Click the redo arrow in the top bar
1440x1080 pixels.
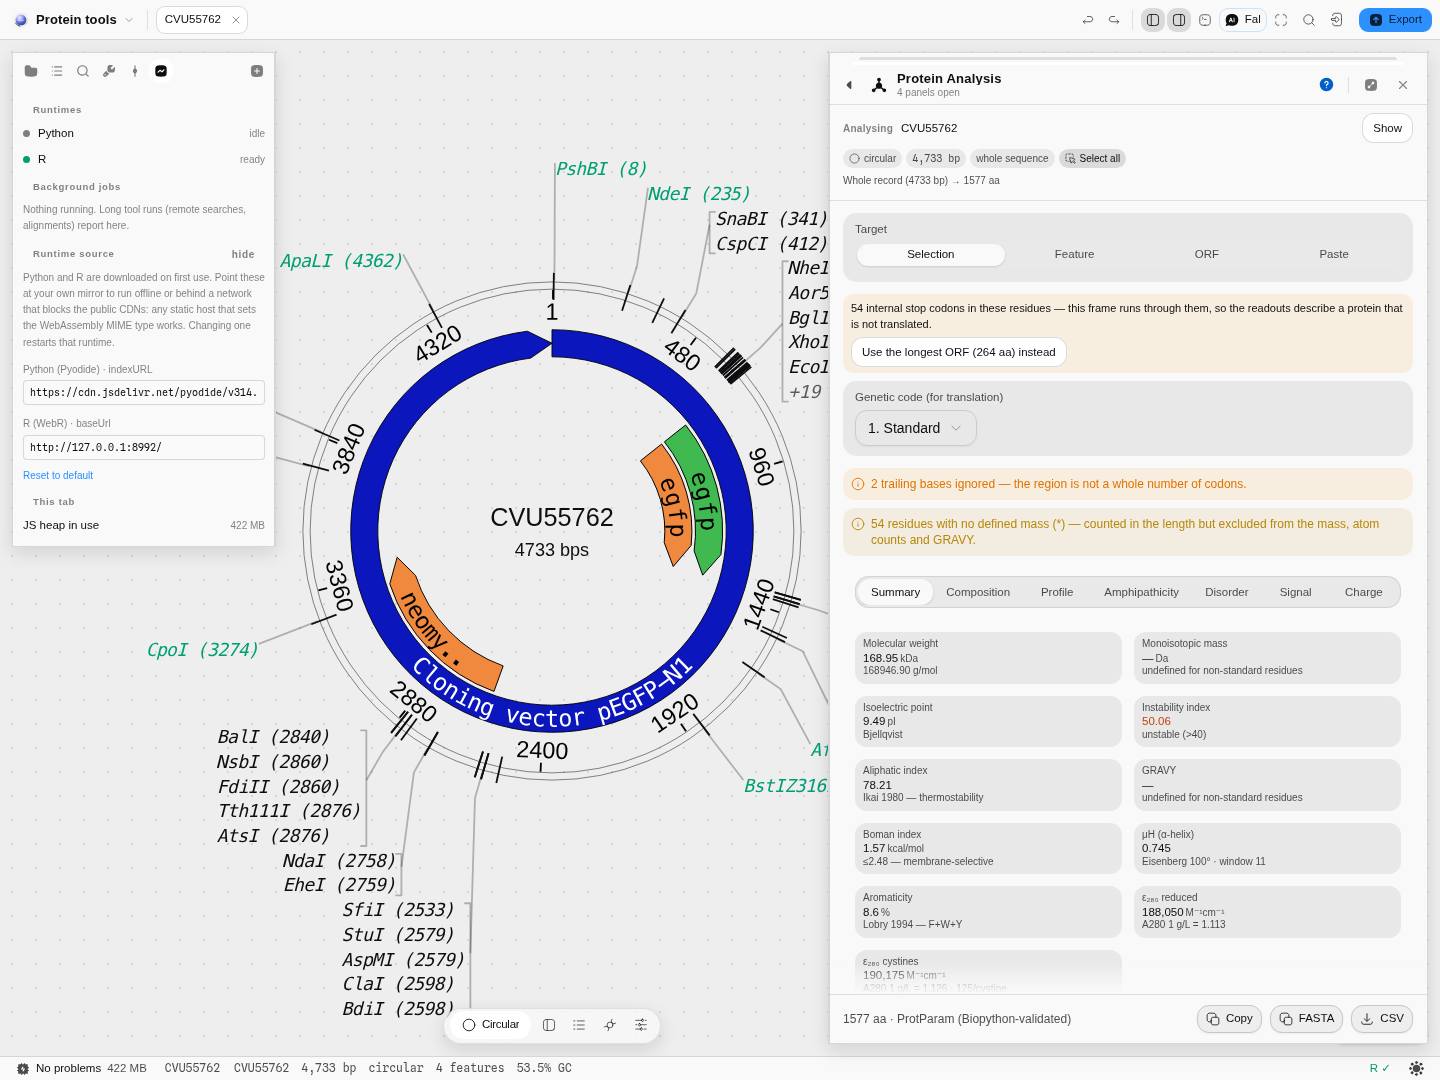[x=1114, y=20]
